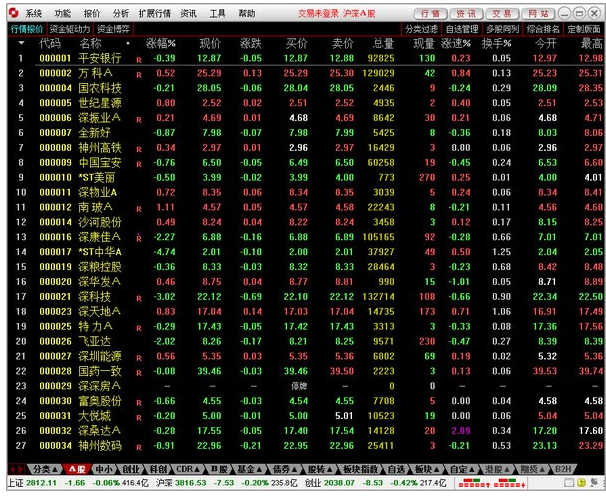Click the R marker beside 特力A
This screenshot has height=499, width=606.
click(x=139, y=329)
